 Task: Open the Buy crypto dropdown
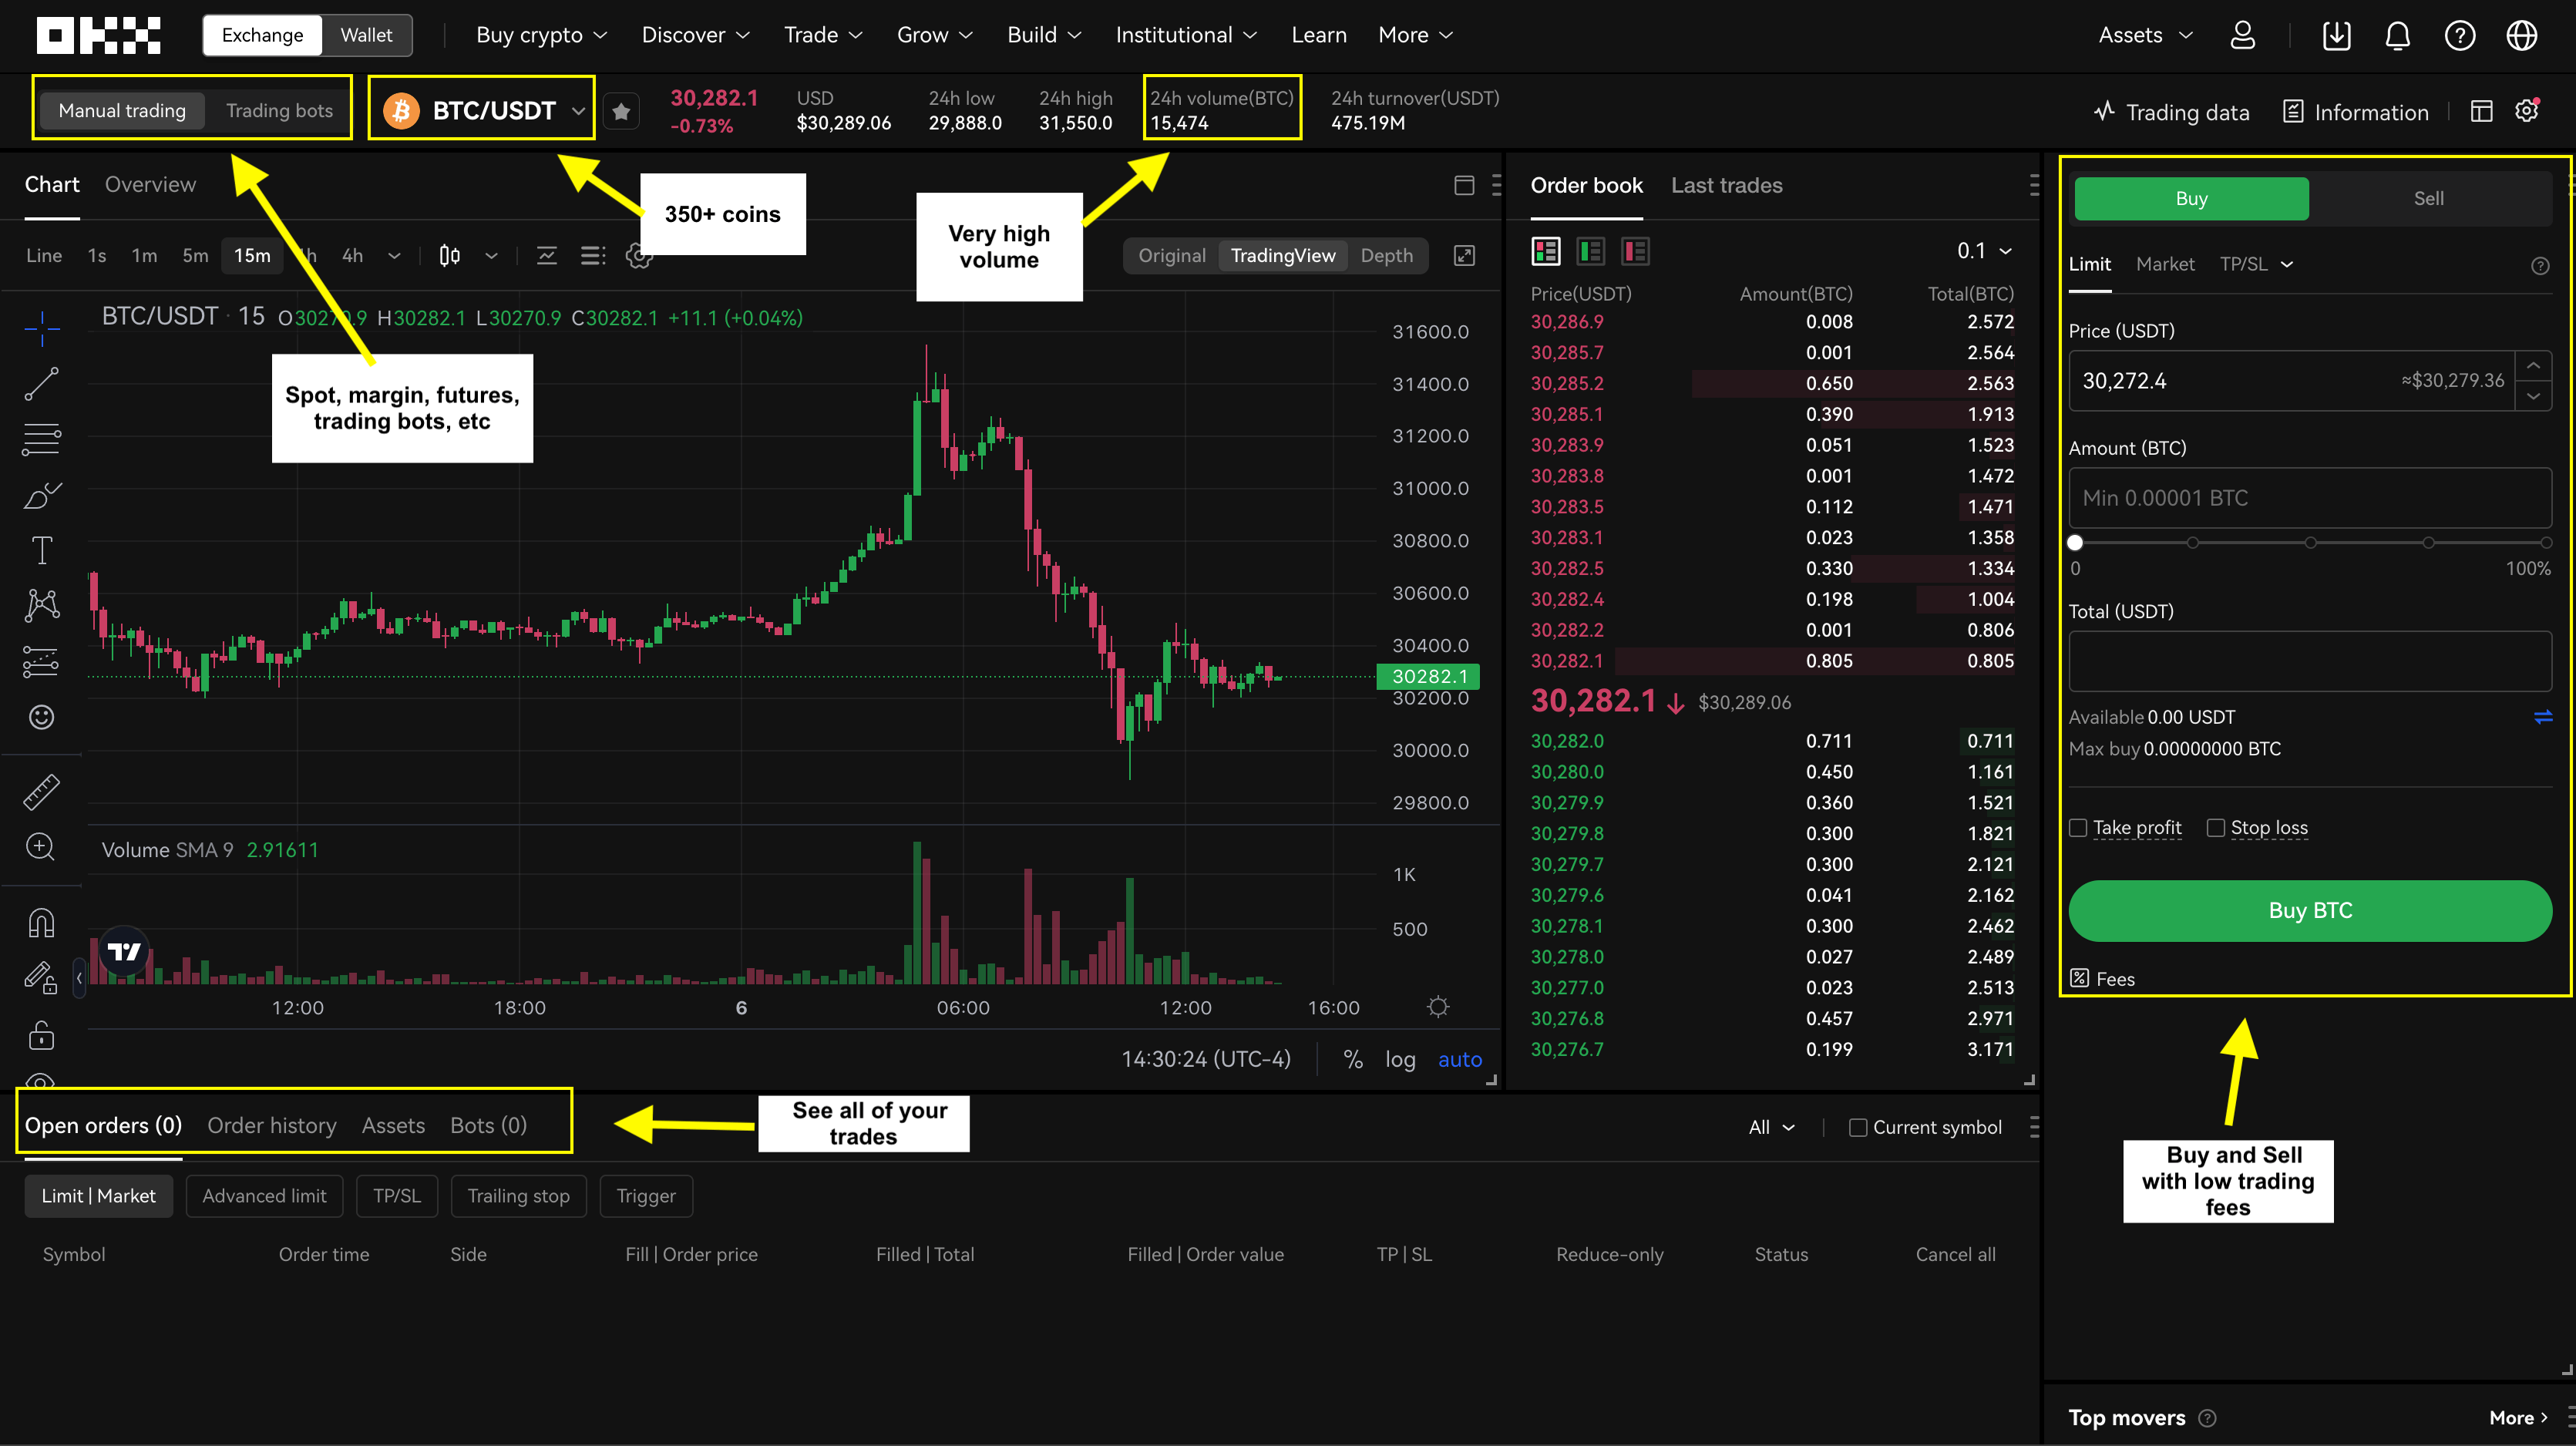[542, 35]
